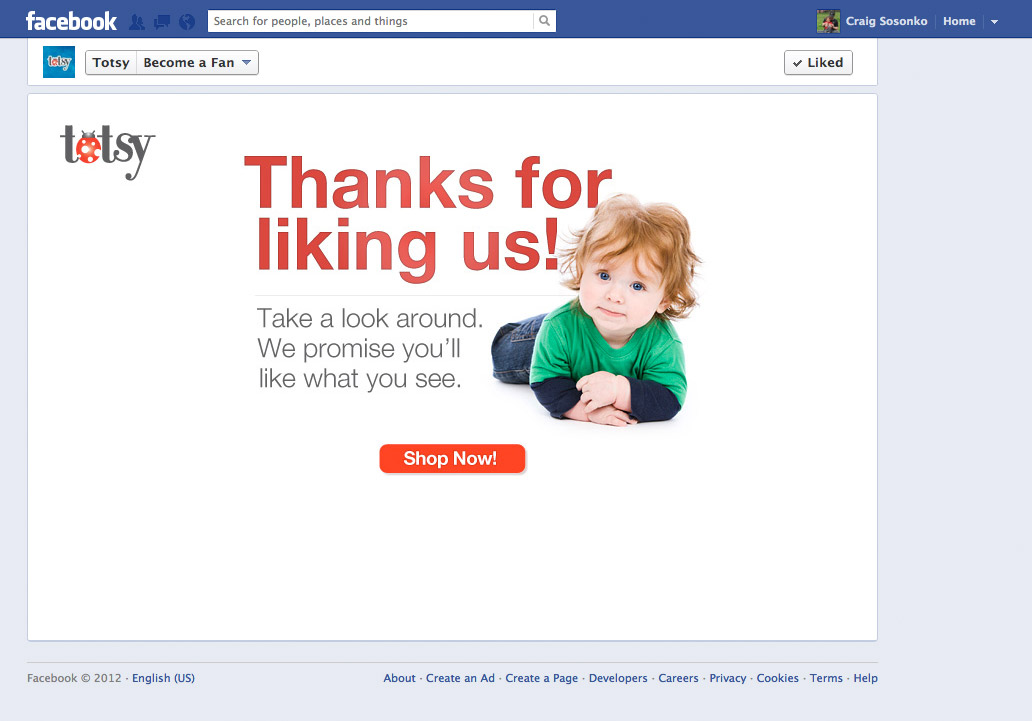Click in the search input field

[x=371, y=21]
